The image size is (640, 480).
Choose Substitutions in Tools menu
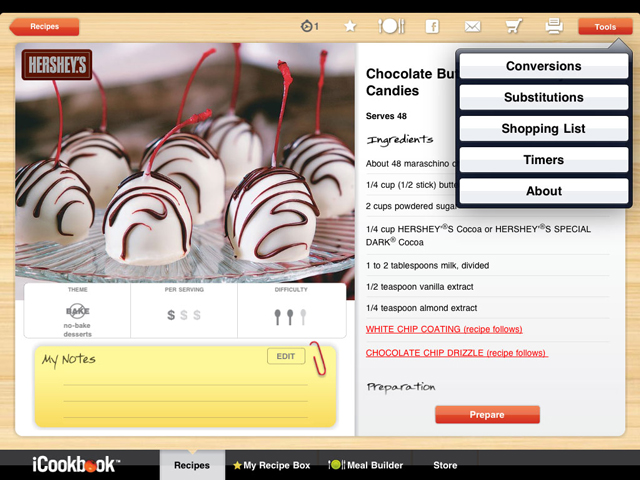[544, 97]
